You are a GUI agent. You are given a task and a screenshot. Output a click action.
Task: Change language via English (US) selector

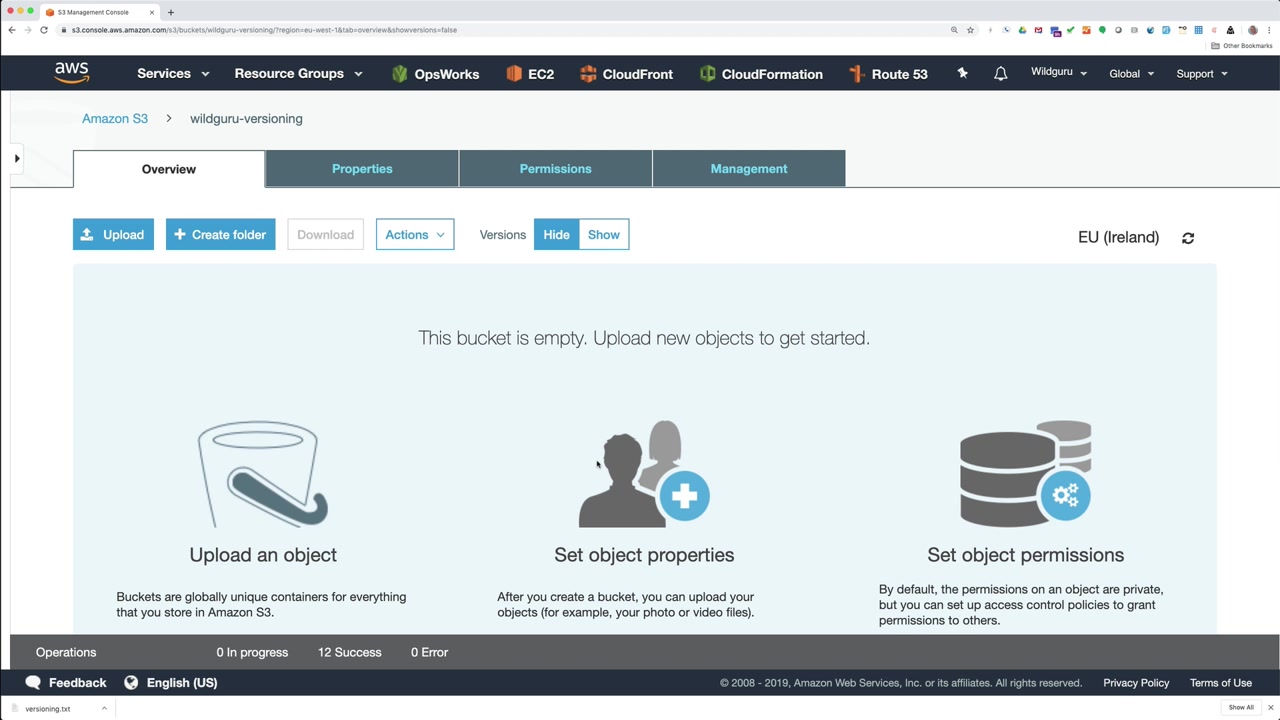(170, 683)
